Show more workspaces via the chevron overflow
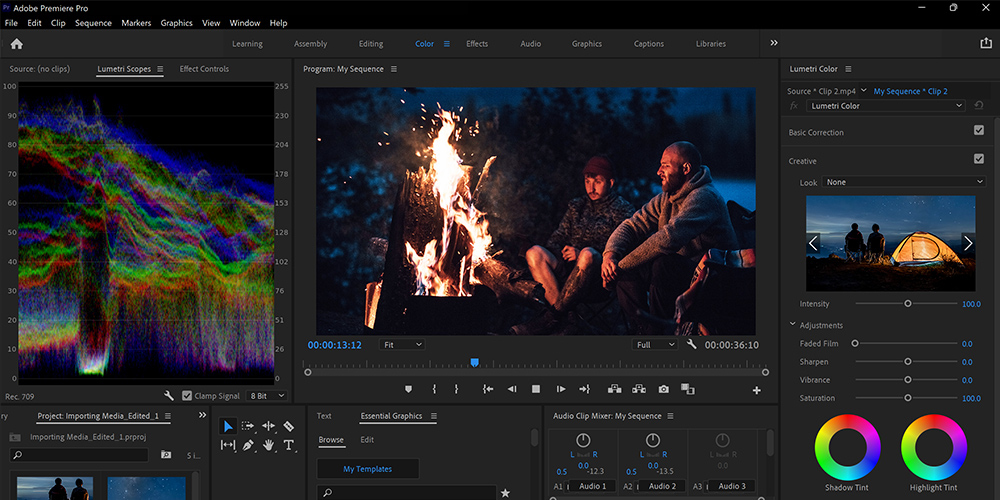The height and width of the screenshot is (500, 1000). click(x=774, y=43)
